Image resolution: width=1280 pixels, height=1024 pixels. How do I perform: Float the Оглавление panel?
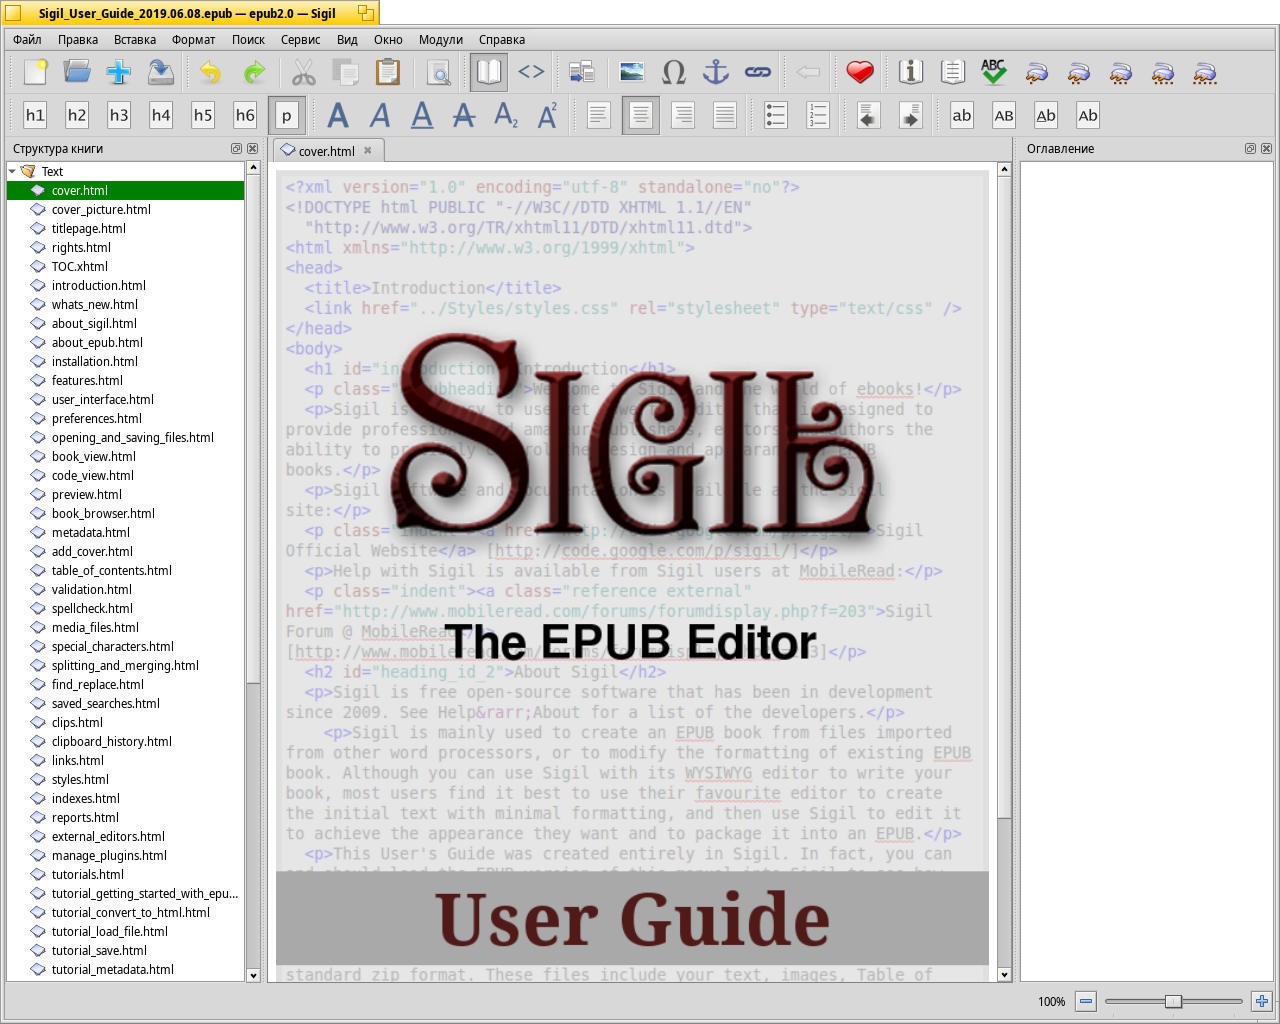pos(1250,148)
